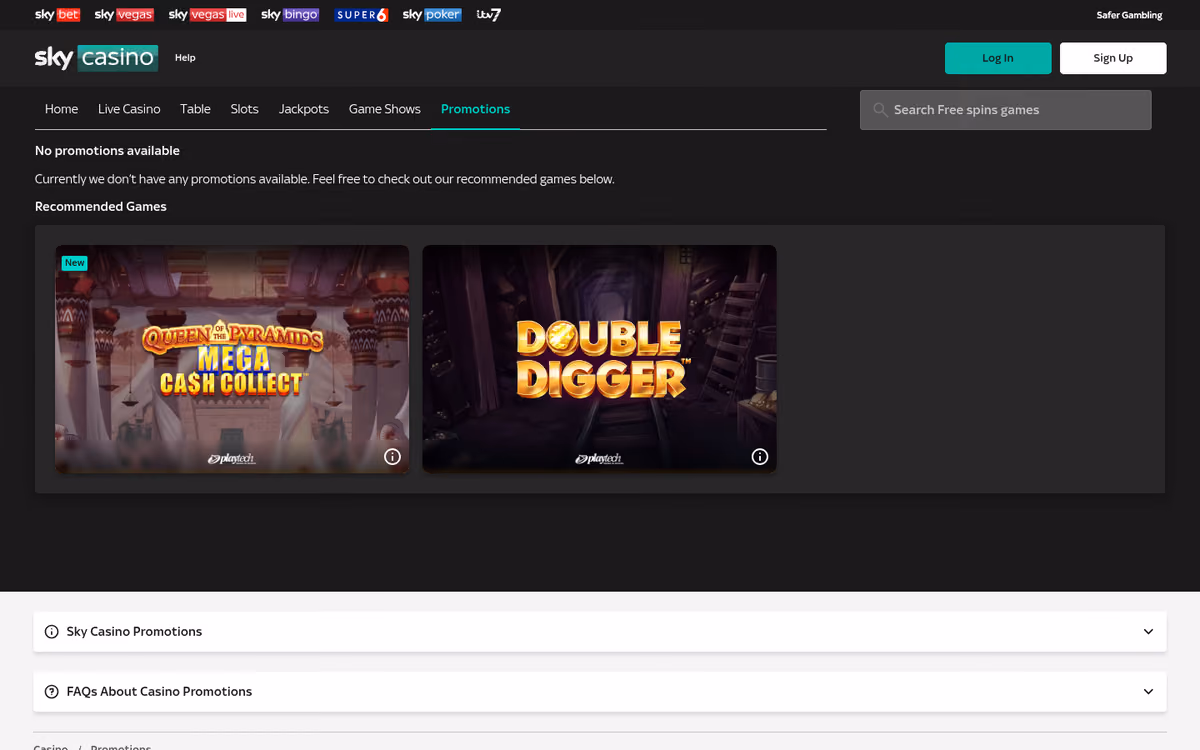
Task: Switch to the Table tab
Action: tap(195, 109)
